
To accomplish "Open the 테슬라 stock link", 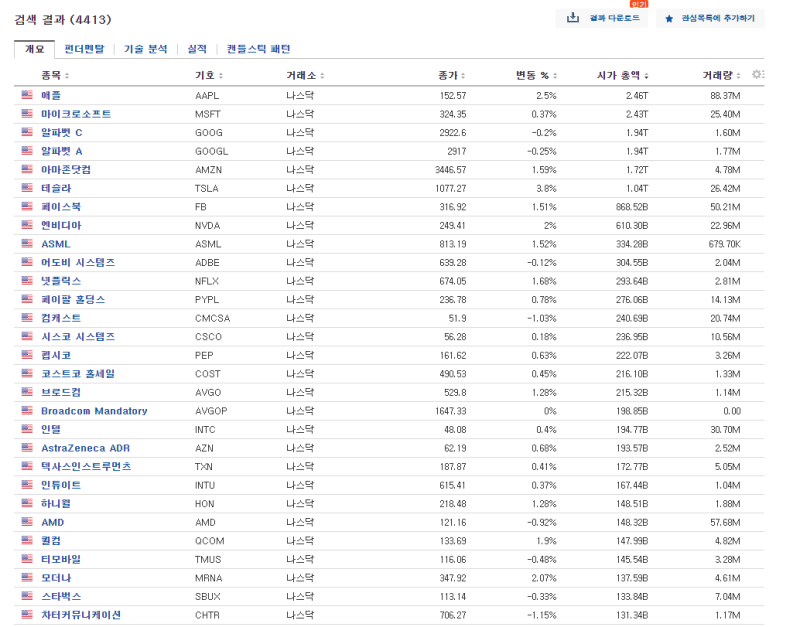I will (x=56, y=188).
